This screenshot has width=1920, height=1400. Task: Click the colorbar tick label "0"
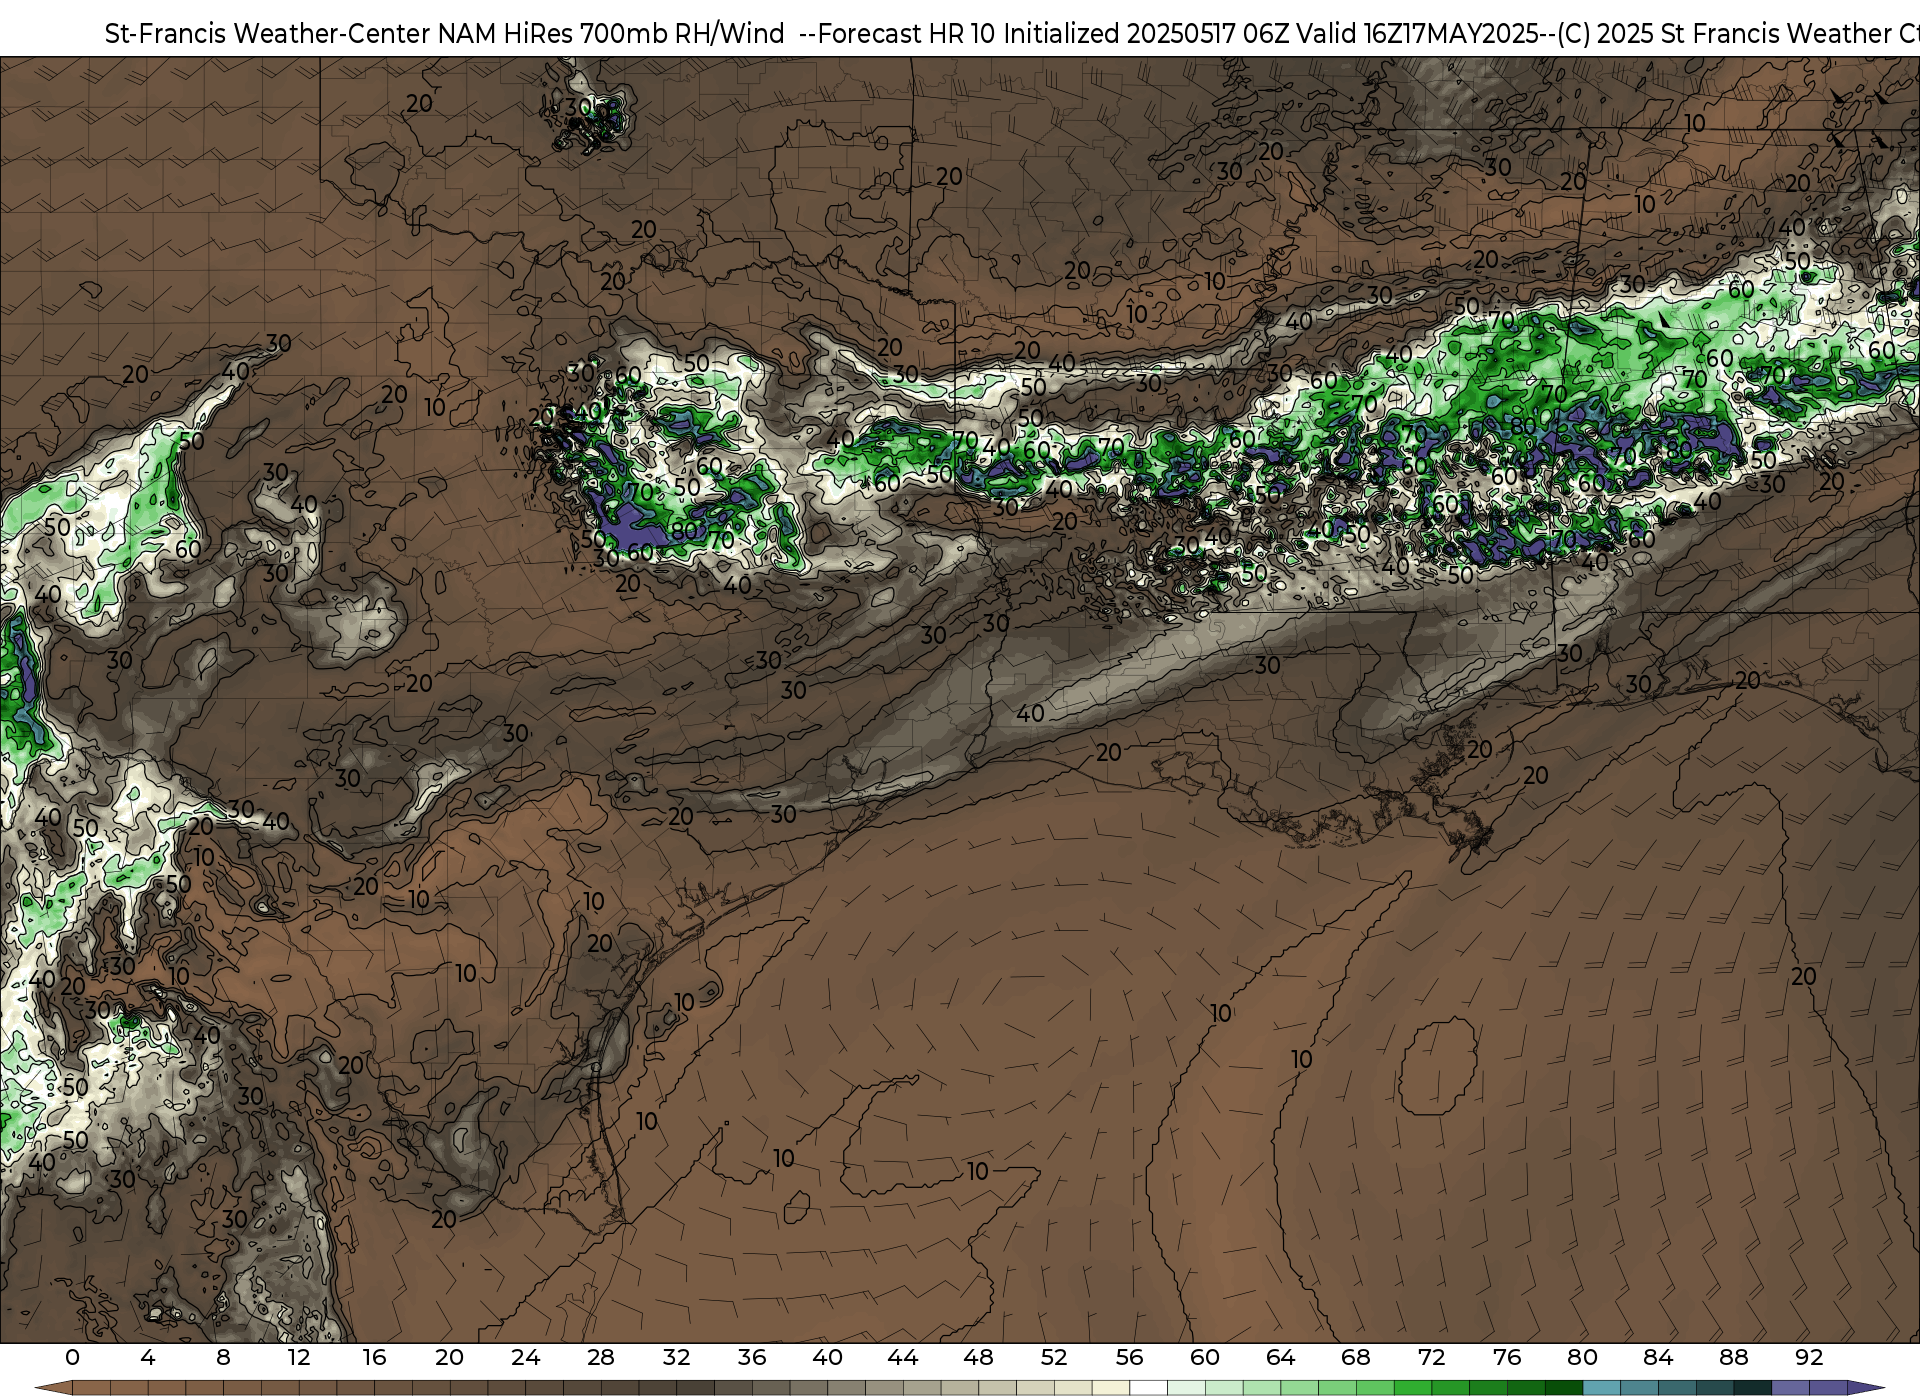72,1357
